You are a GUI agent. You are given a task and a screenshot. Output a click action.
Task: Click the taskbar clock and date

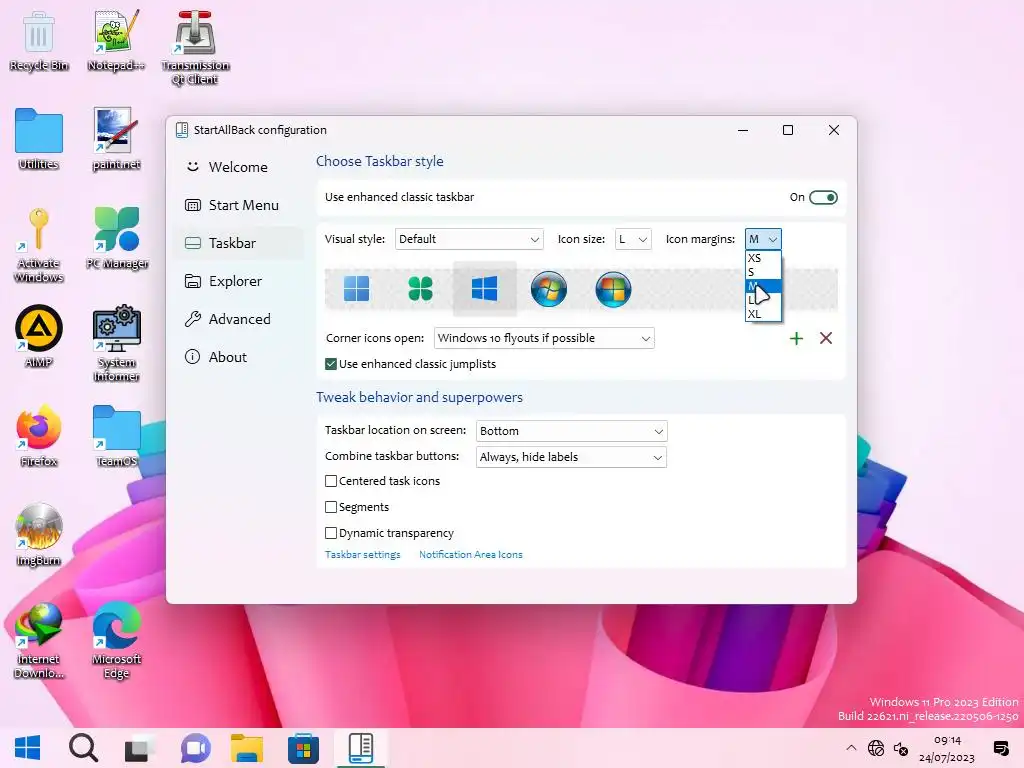947,748
